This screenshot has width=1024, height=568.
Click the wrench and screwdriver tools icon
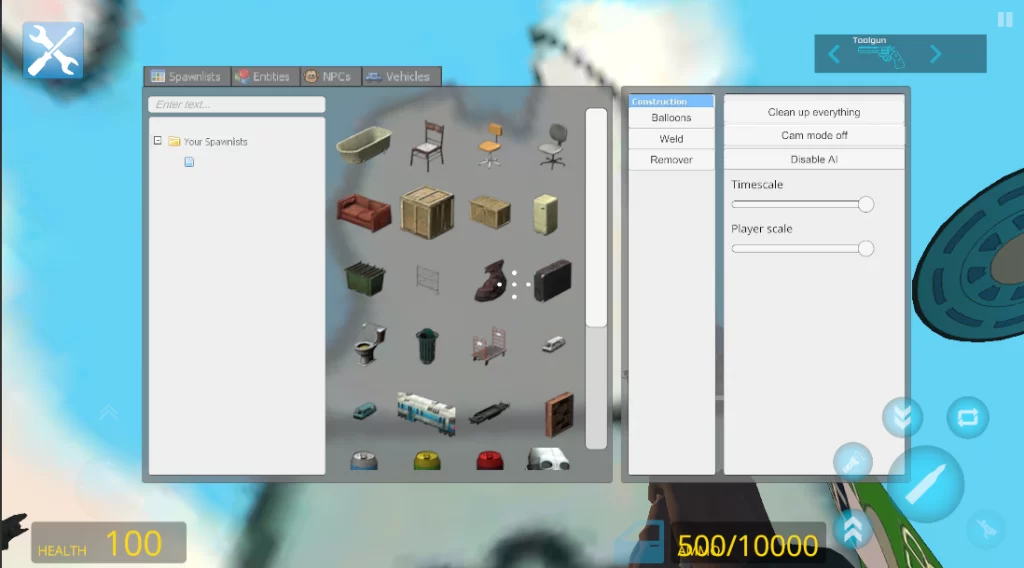click(x=53, y=51)
